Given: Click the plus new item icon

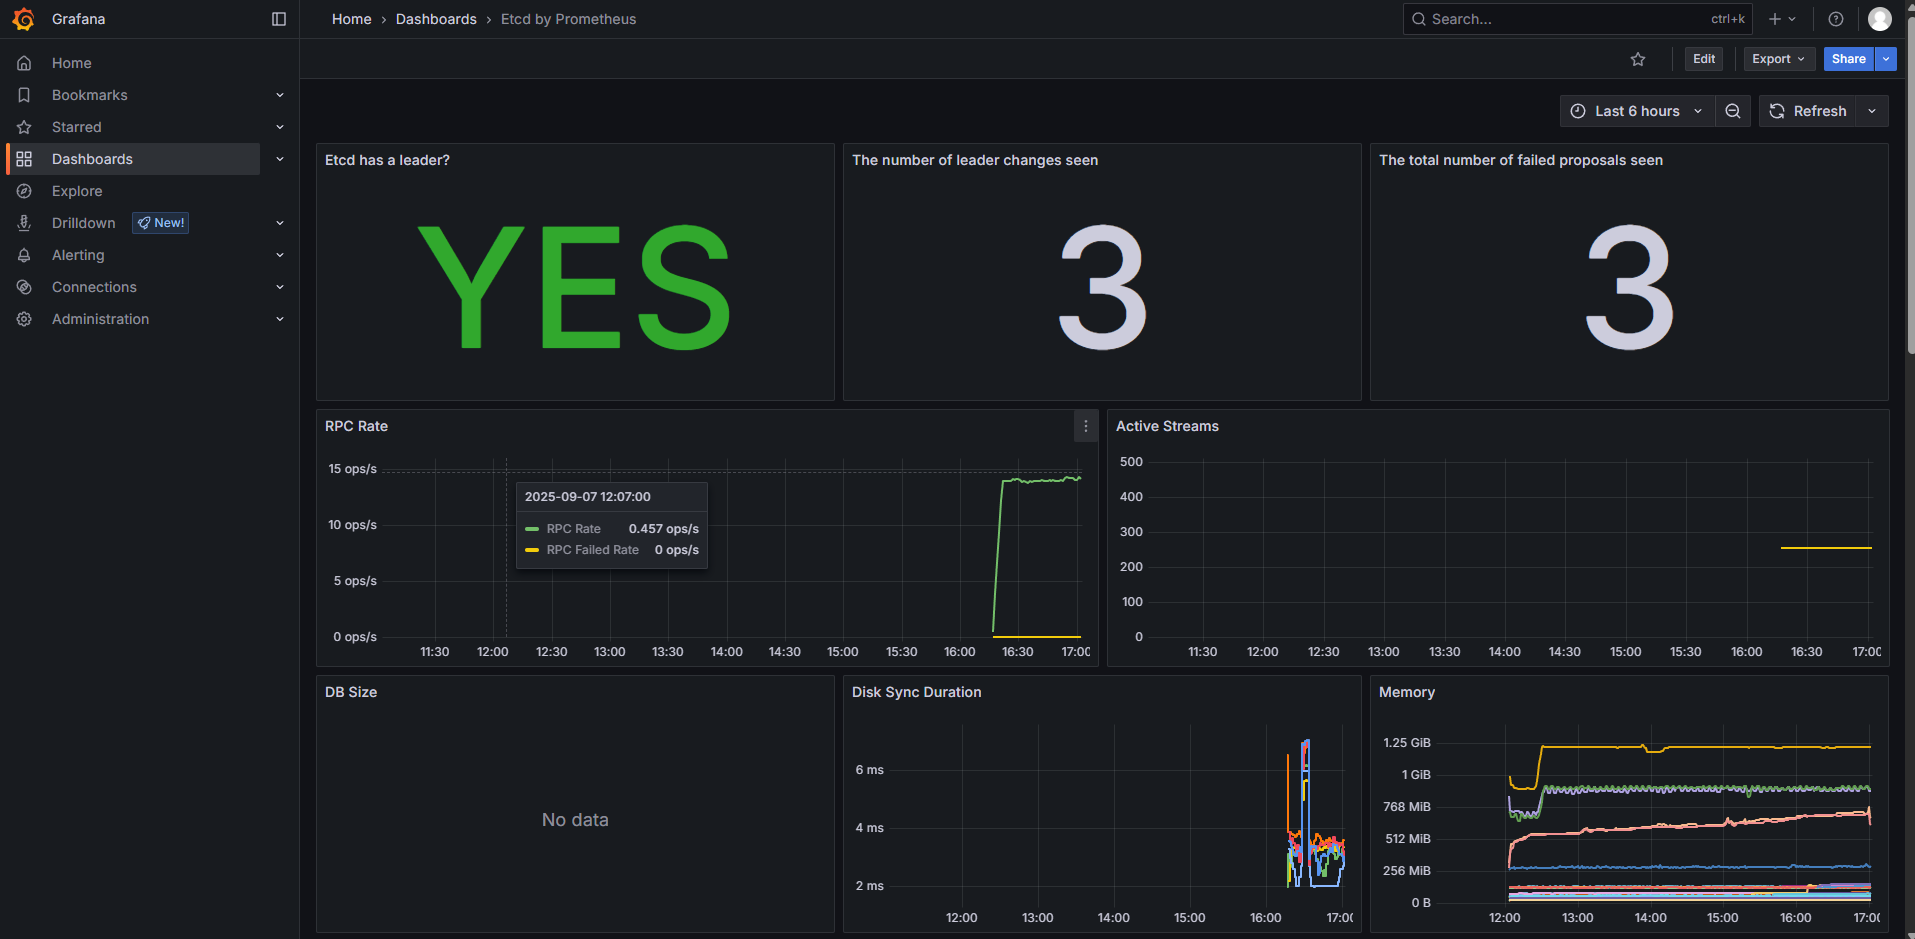Looking at the screenshot, I should pos(1775,19).
